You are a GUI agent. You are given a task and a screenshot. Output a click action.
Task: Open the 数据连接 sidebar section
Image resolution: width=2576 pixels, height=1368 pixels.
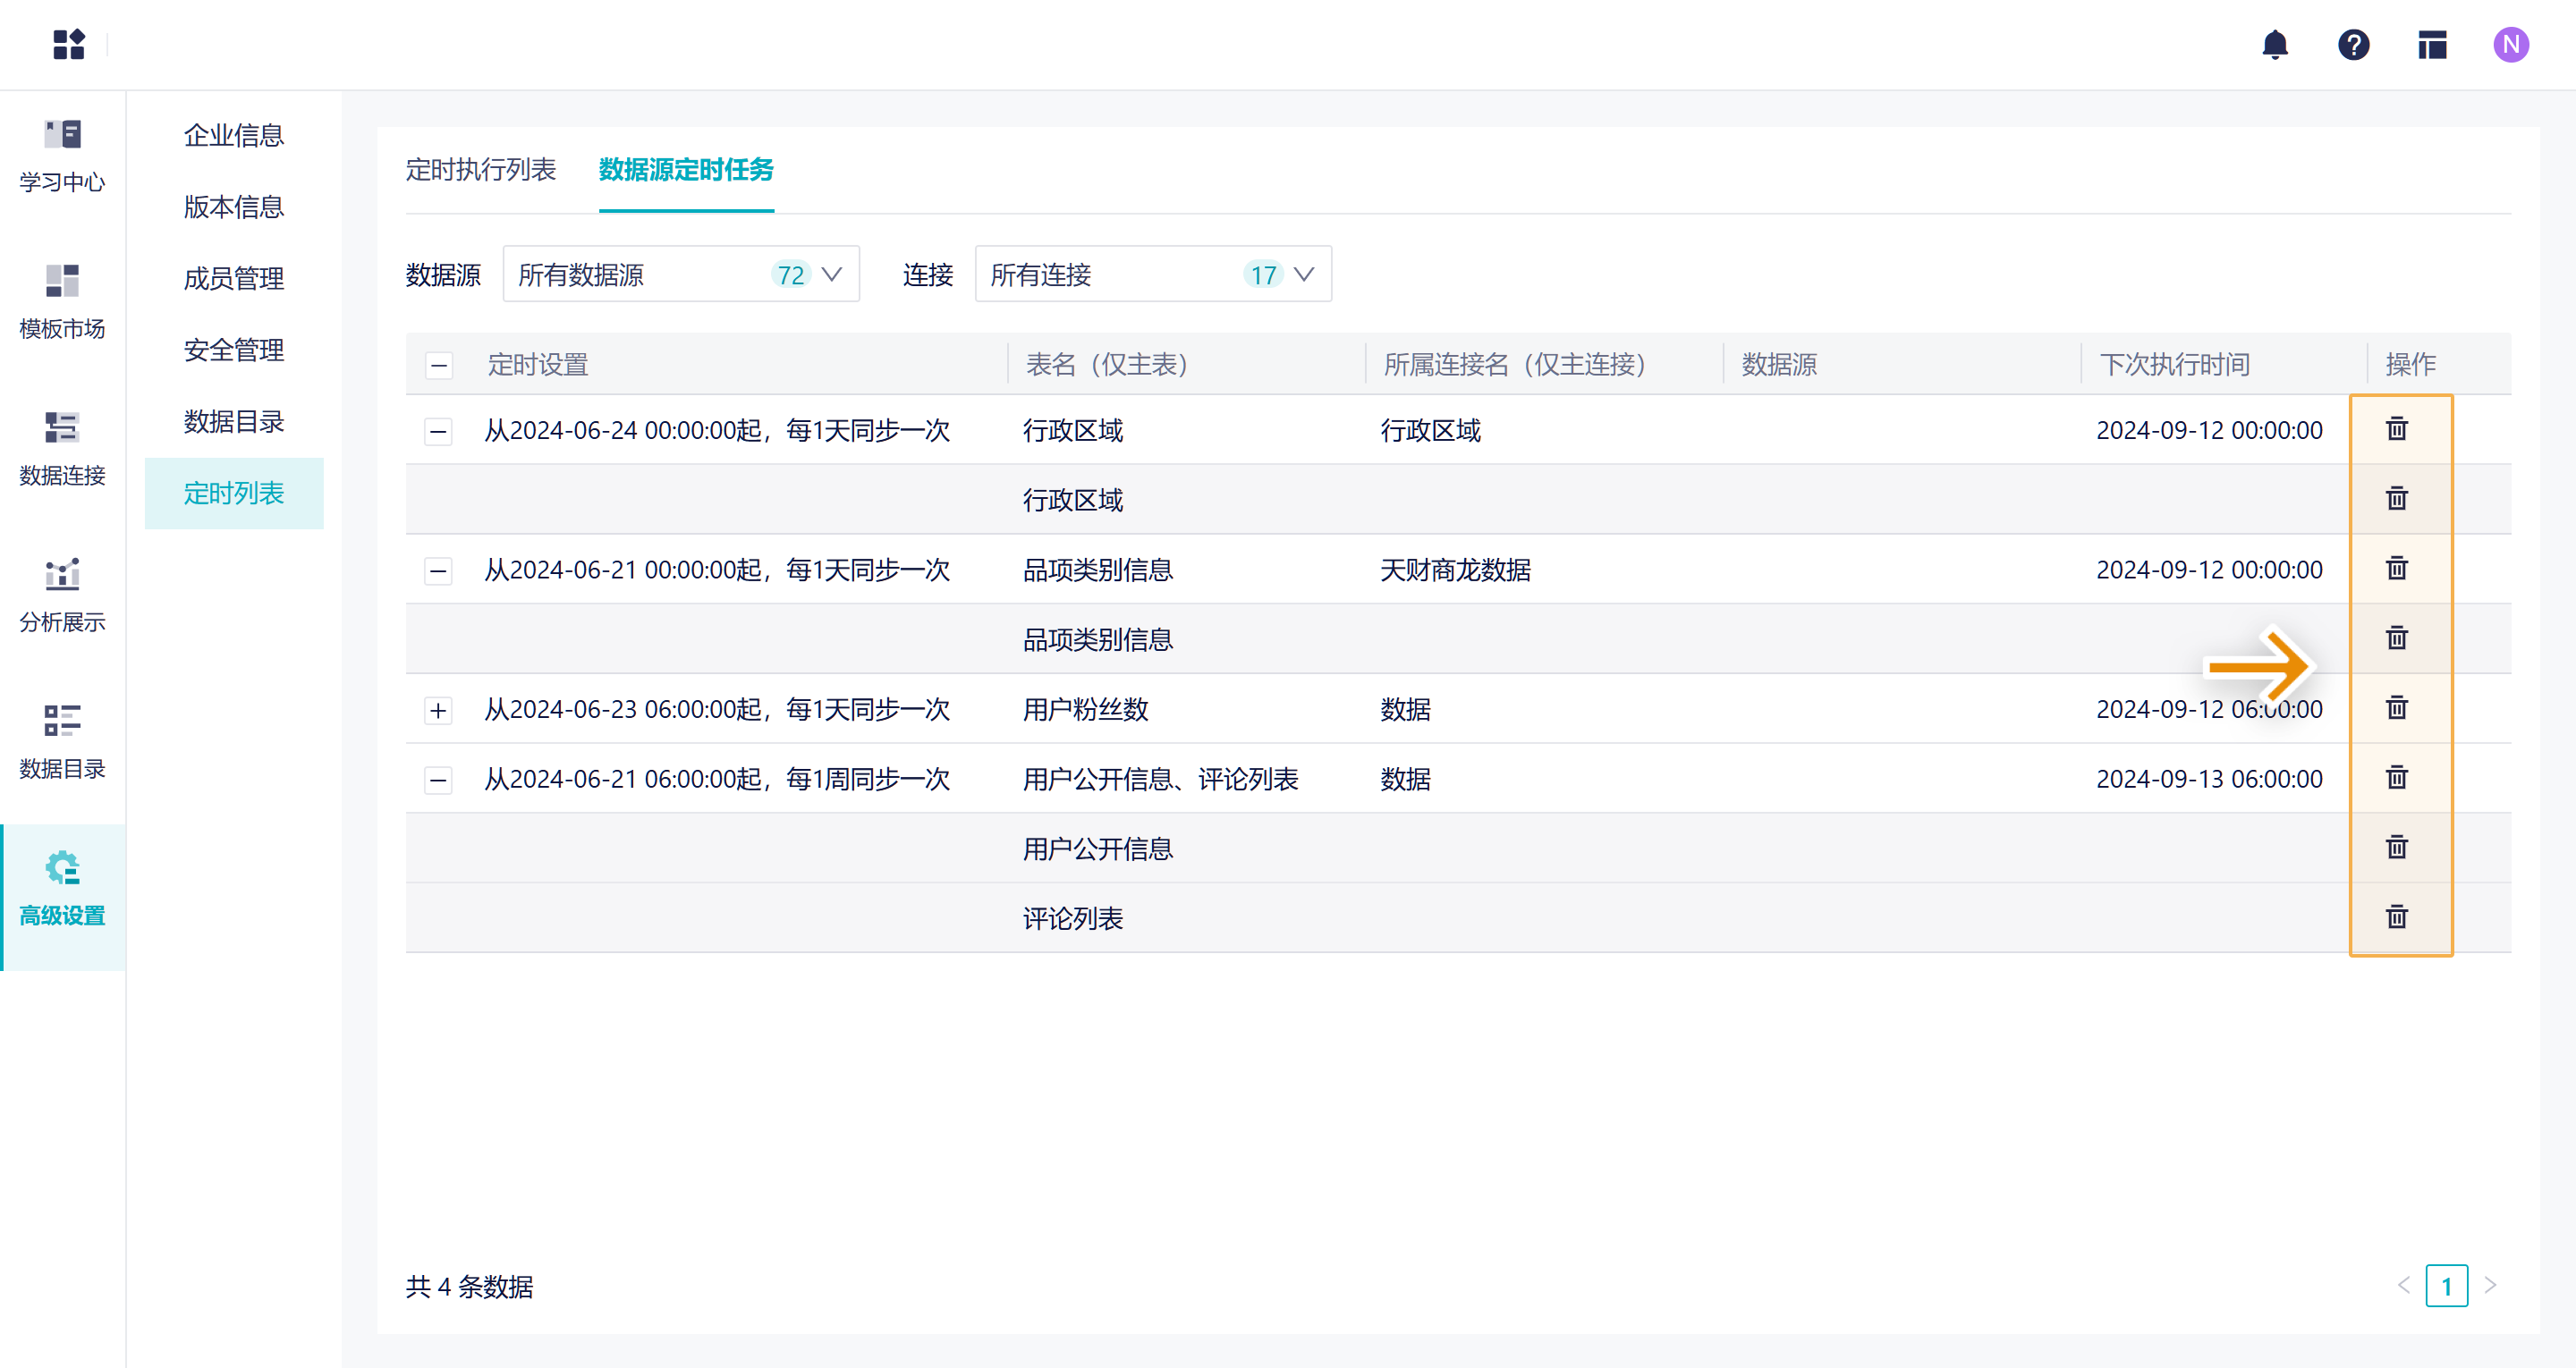[x=62, y=448]
